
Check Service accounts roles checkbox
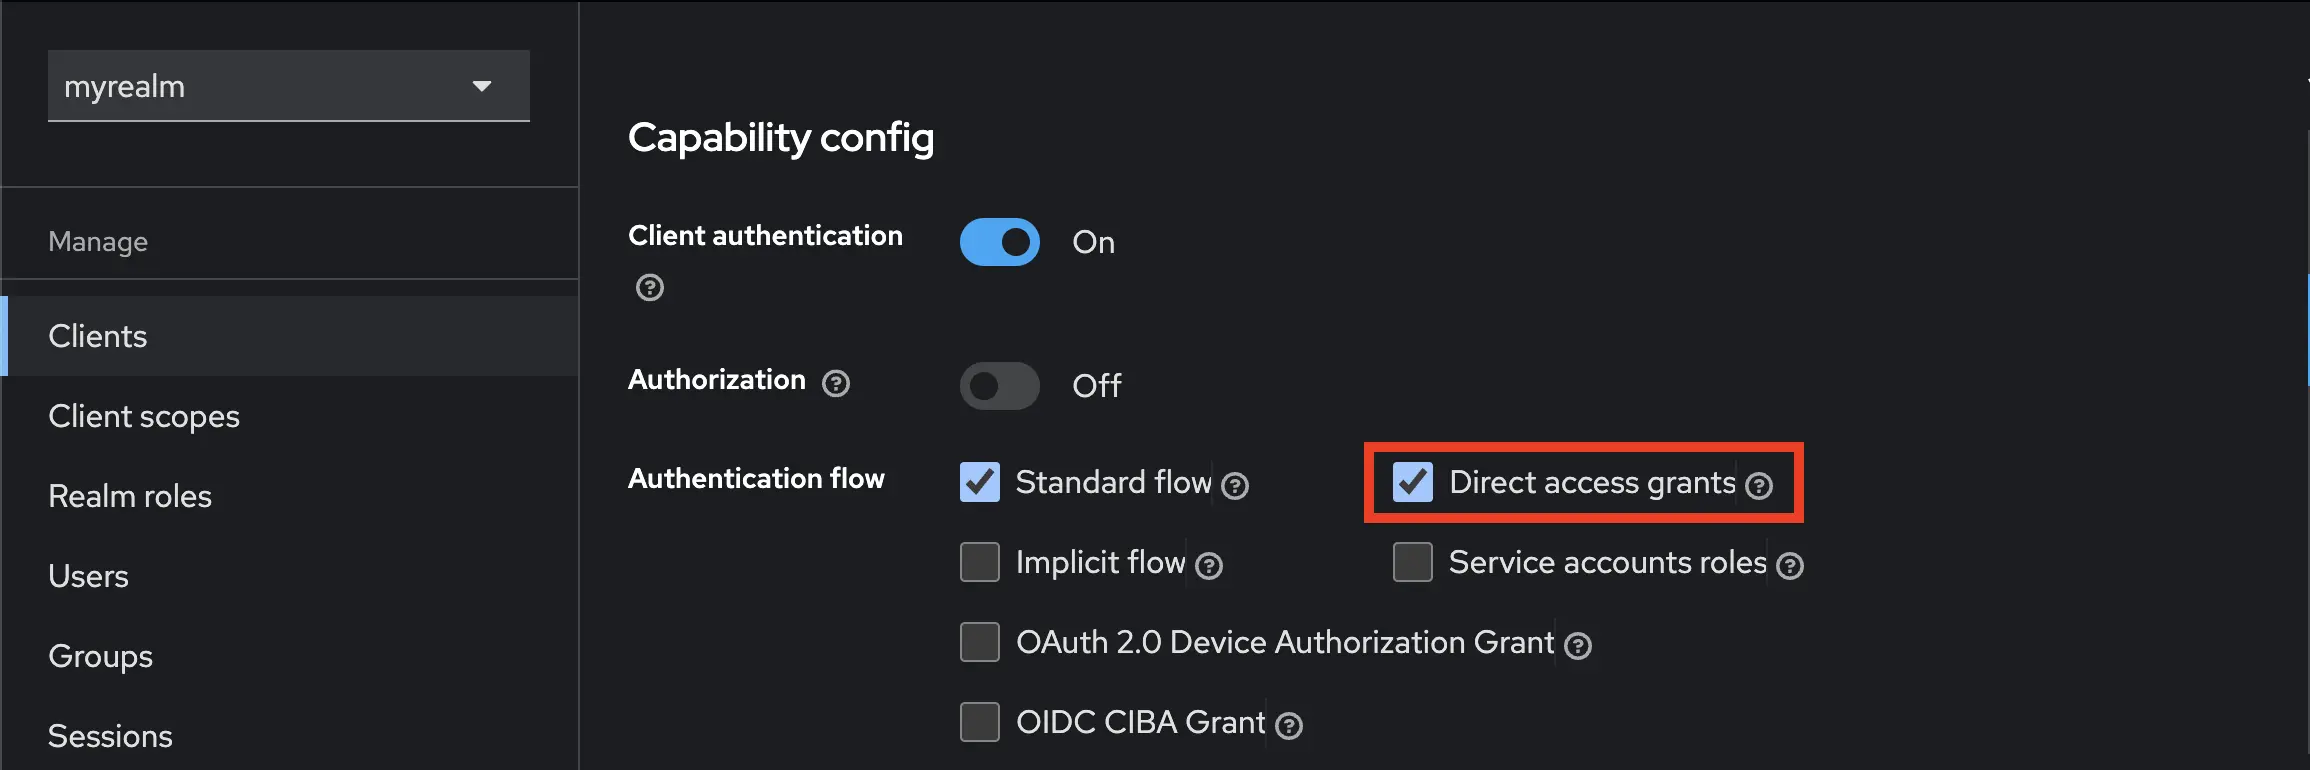(1413, 562)
